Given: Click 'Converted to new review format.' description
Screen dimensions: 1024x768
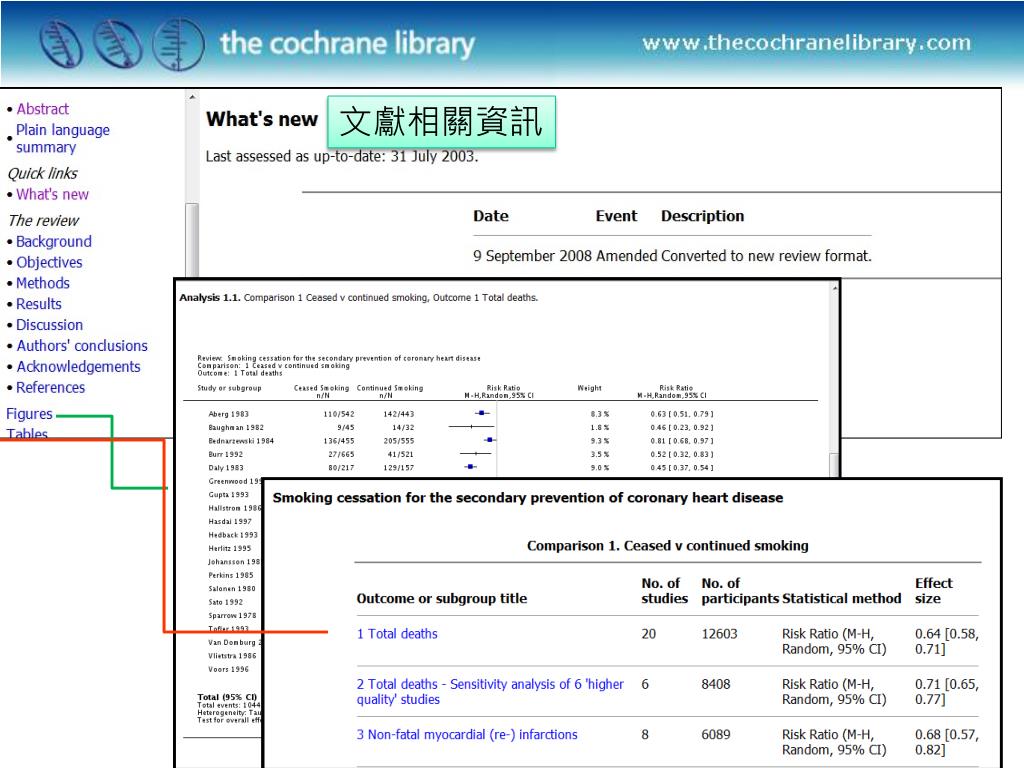Looking at the screenshot, I should [x=766, y=256].
